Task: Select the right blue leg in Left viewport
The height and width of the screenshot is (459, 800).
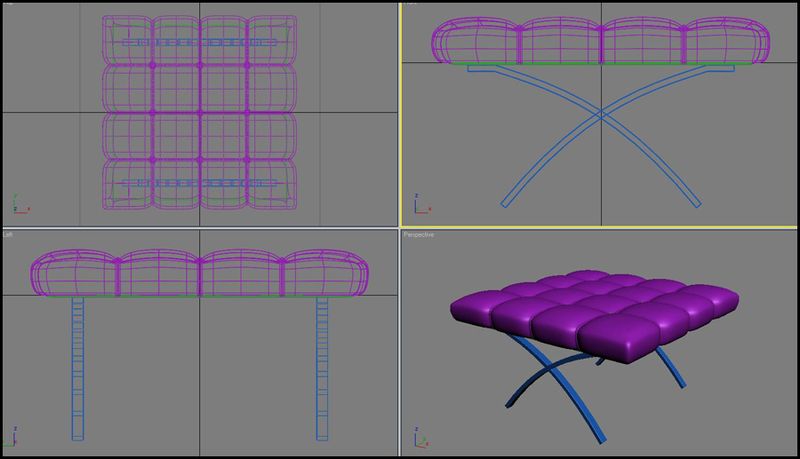Action: tap(322, 368)
